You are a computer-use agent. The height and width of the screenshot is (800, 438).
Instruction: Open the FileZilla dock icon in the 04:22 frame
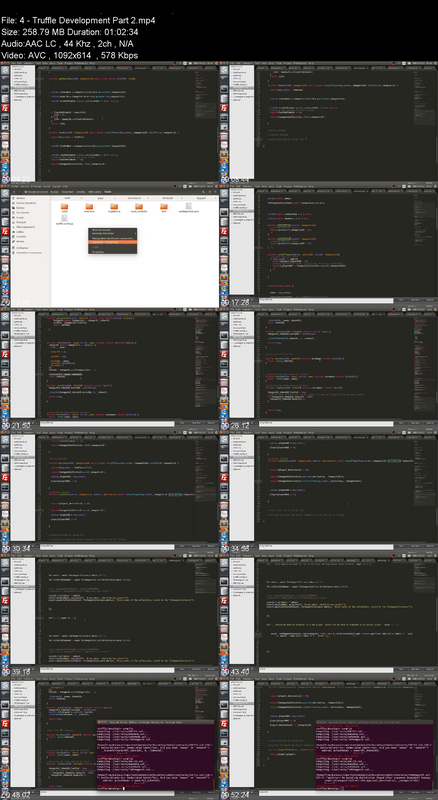pyautogui.click(x=5, y=108)
